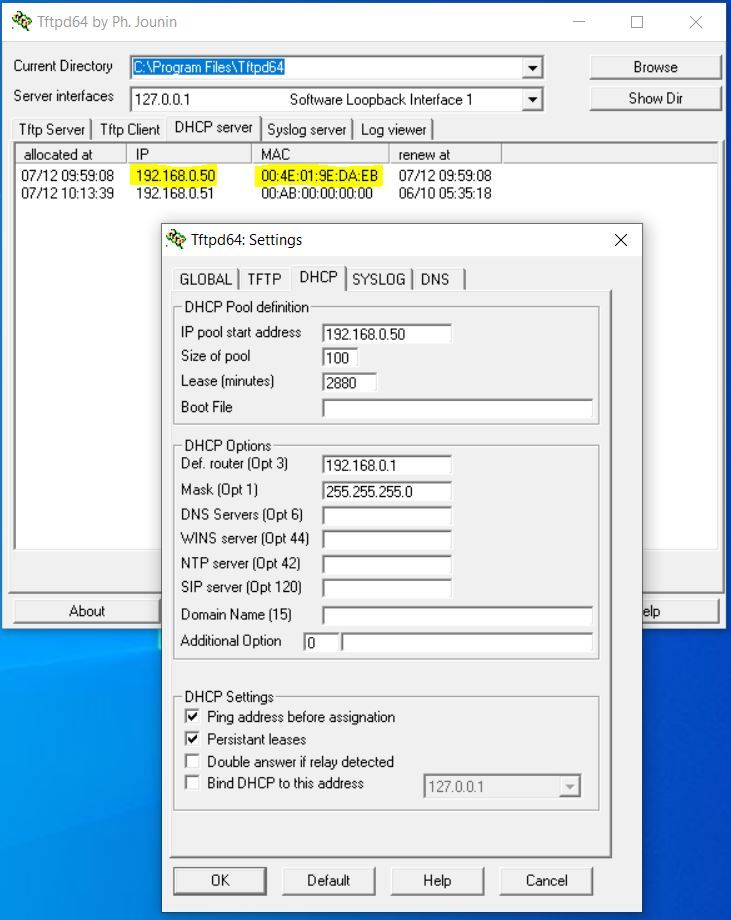Click the DNS Servers (Opt 6) field
The image size is (731, 920).
pos(387,516)
